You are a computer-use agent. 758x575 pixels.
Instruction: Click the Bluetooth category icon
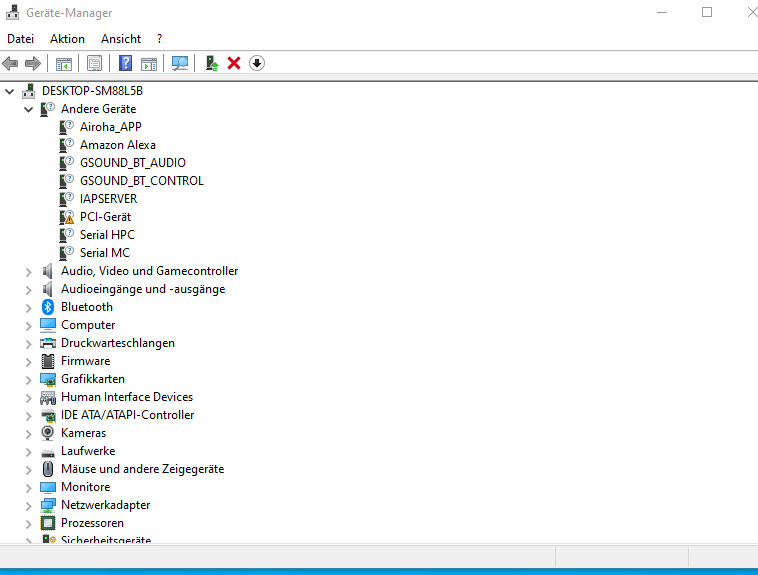(47, 307)
